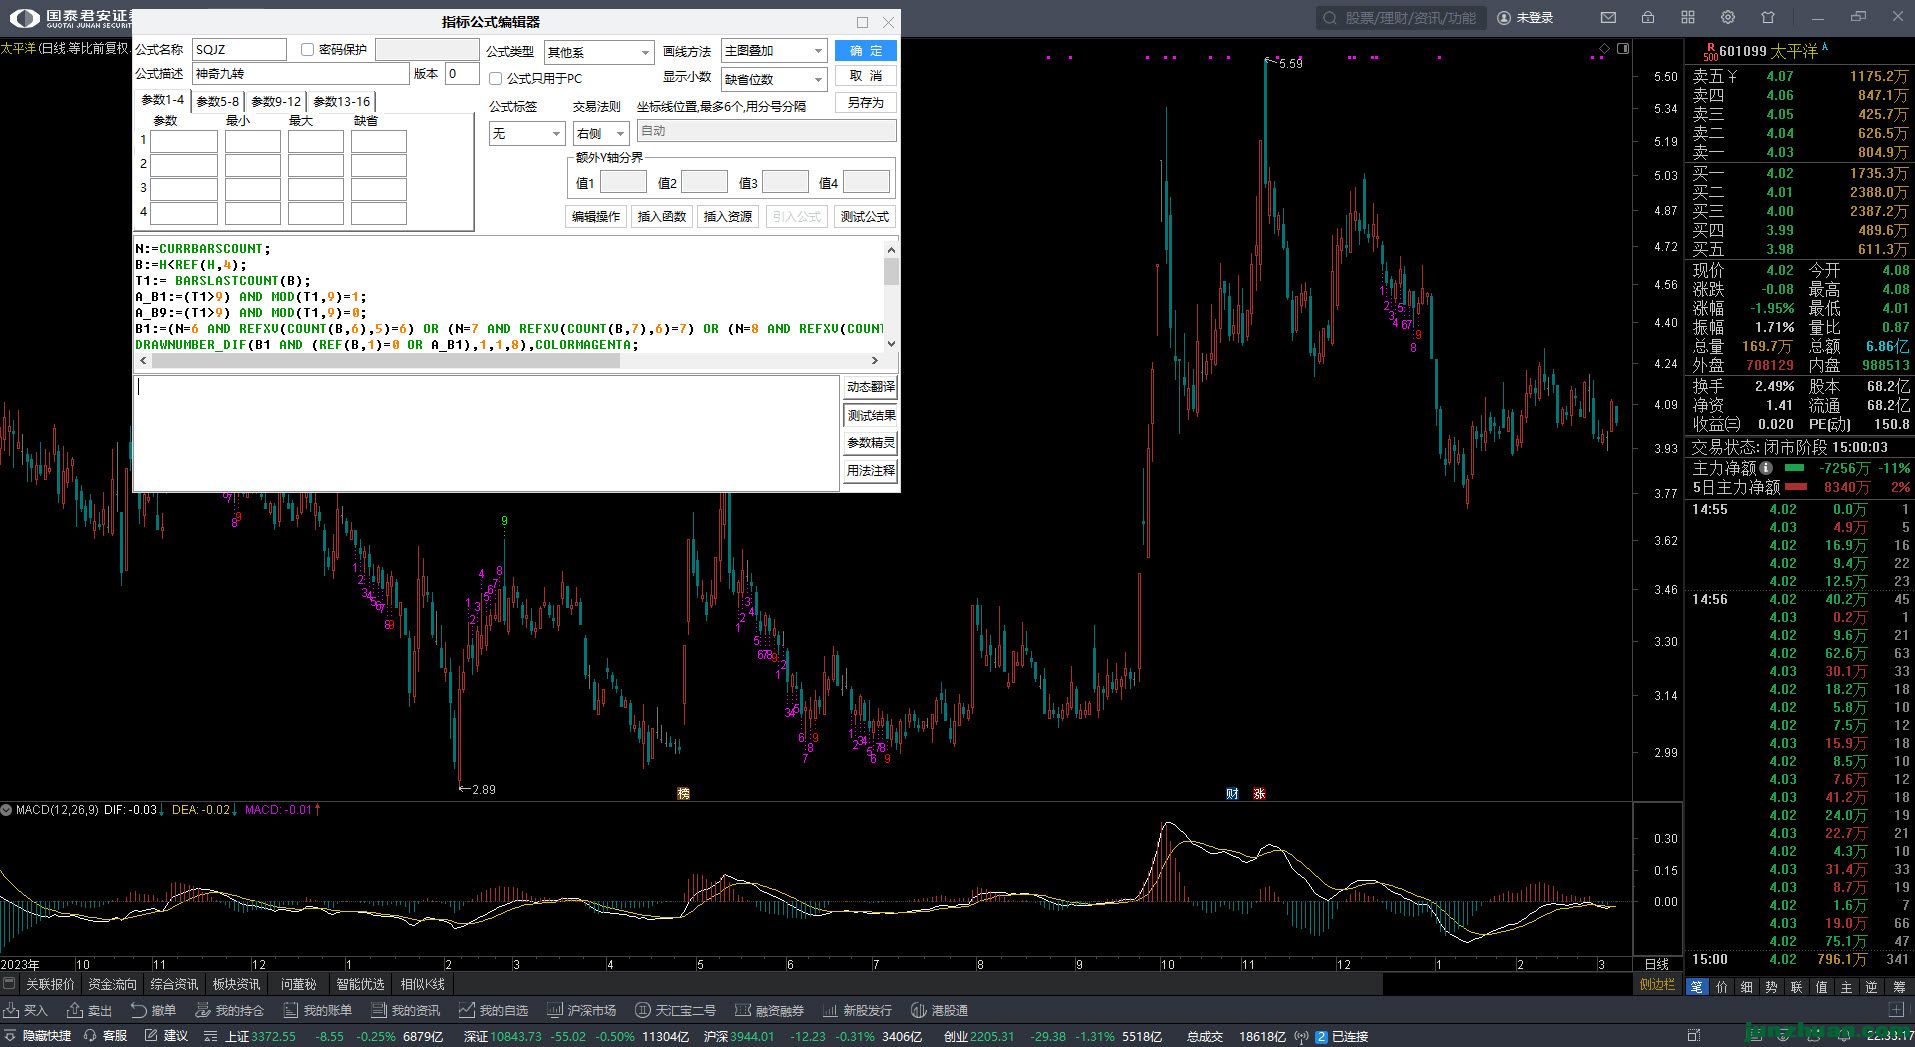This screenshot has width=1915, height=1047.
Task: Click 动态翻译 button
Action: [871, 387]
